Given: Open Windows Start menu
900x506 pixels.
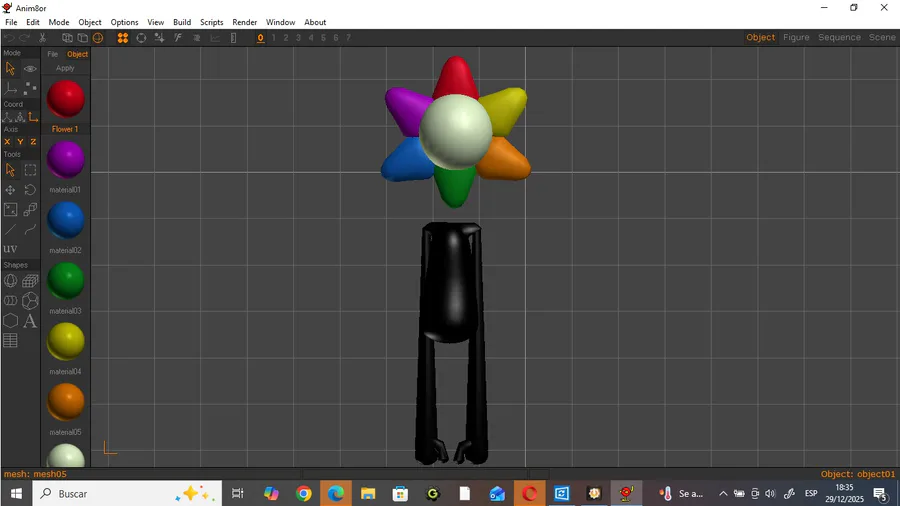Looking at the screenshot, I should click(x=16, y=493).
